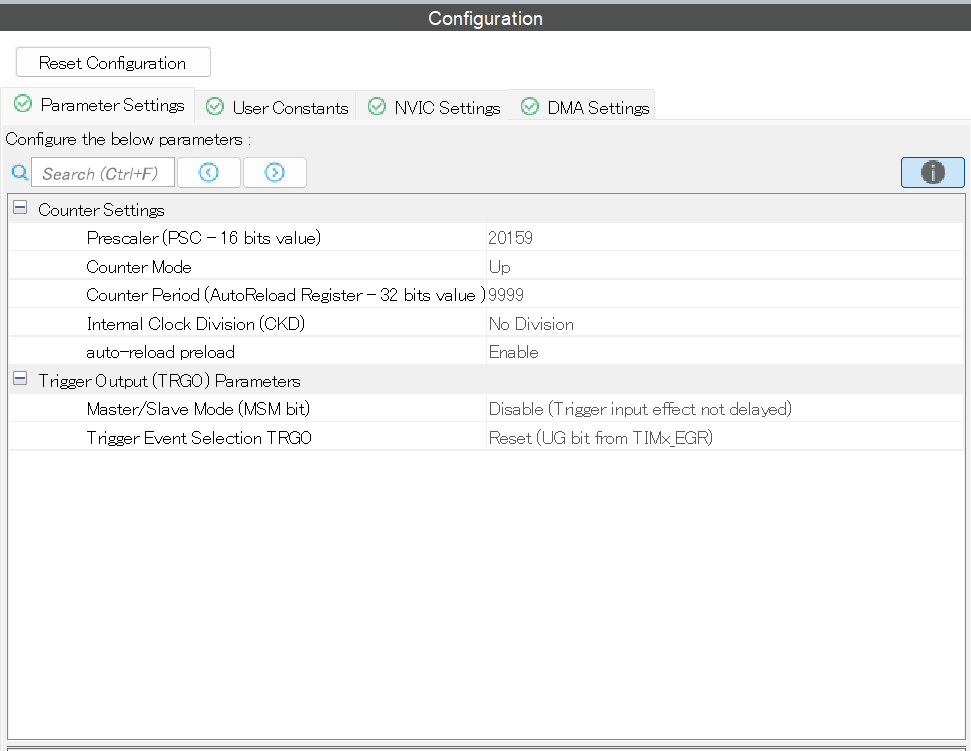
Task: Go to previous search result arrow
Action: click(209, 173)
